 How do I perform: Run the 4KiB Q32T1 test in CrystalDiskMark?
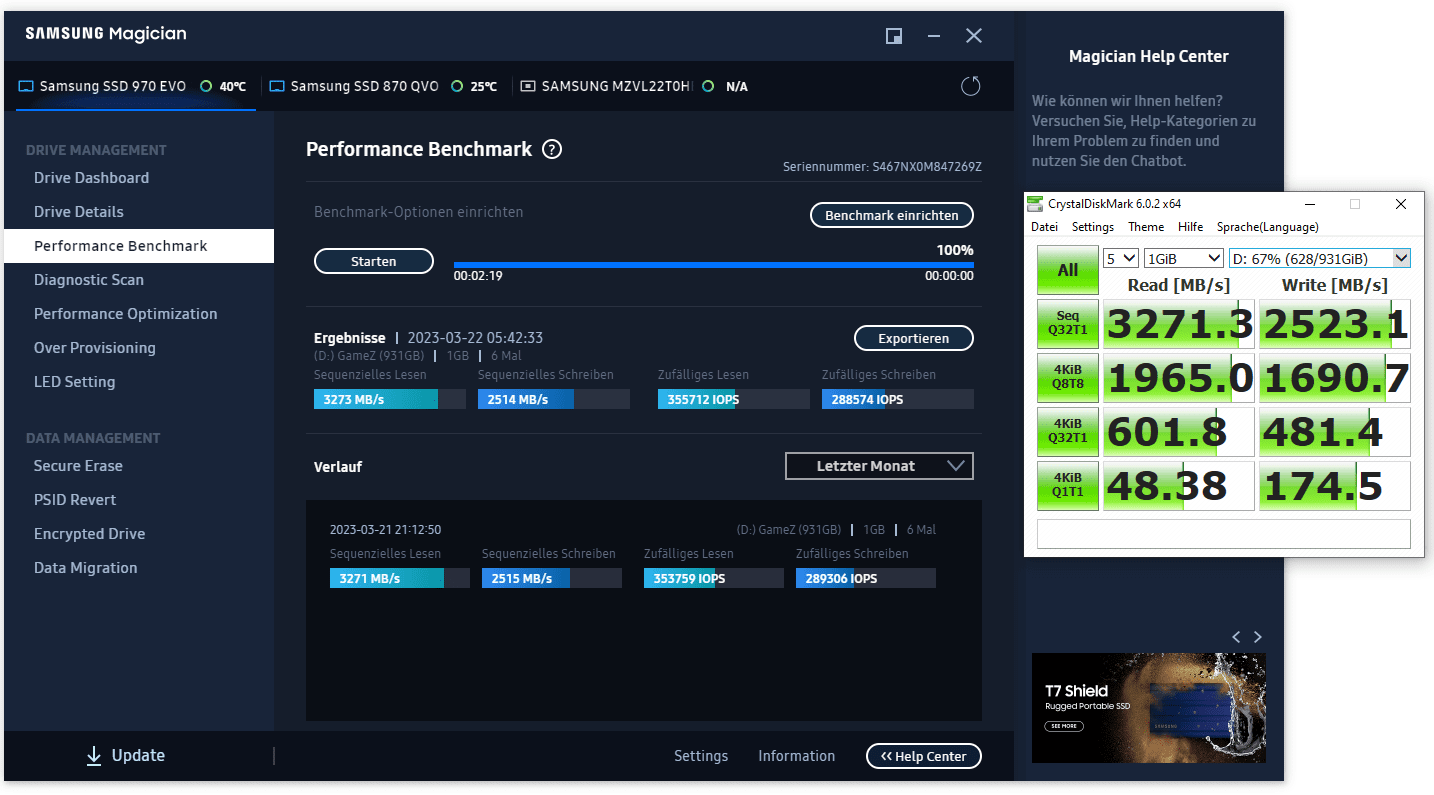click(x=1068, y=431)
